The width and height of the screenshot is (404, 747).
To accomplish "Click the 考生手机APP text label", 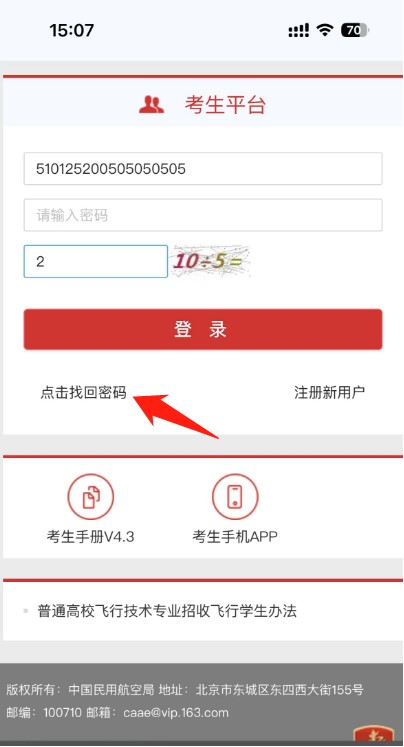I will [235, 536].
